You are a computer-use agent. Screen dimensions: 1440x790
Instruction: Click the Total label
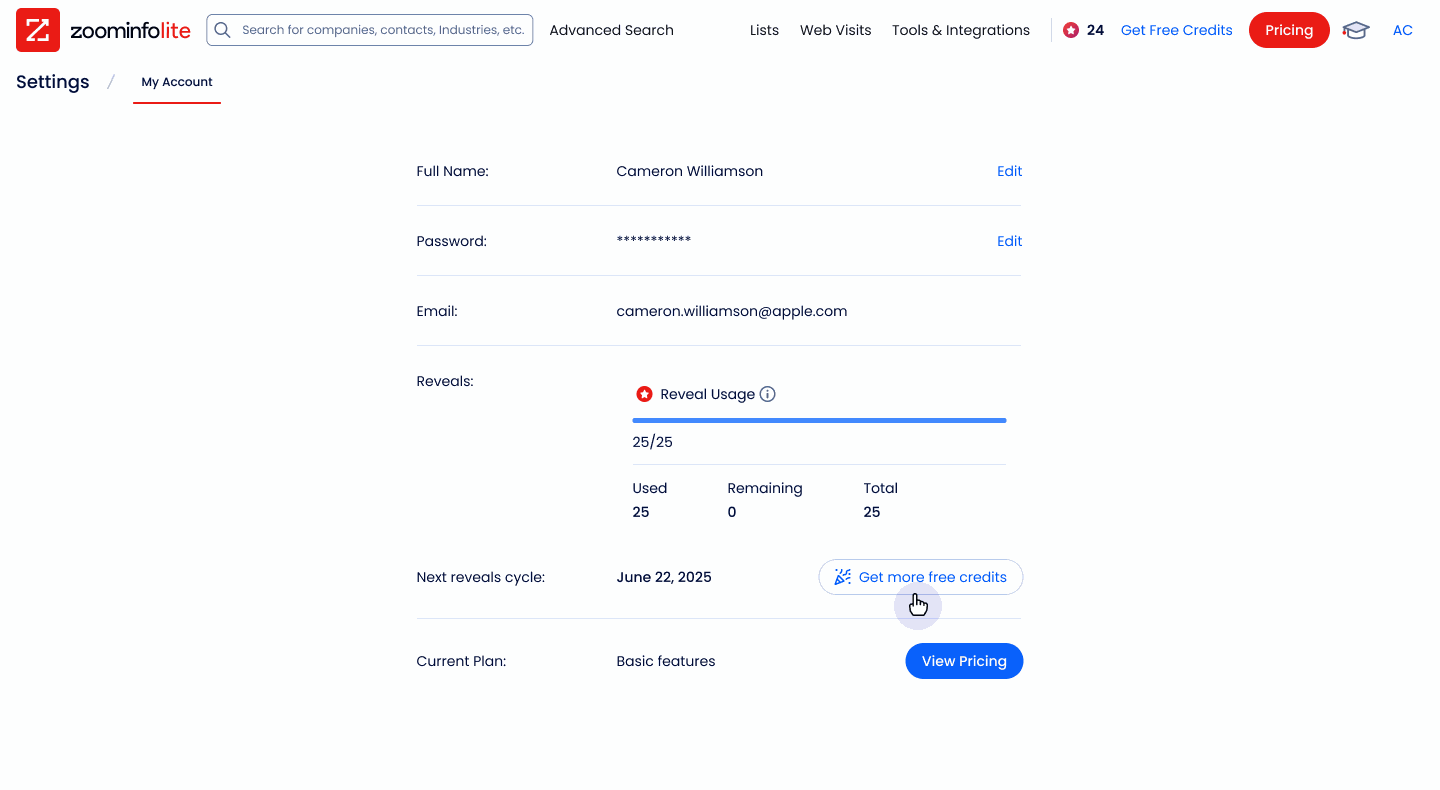(881, 488)
